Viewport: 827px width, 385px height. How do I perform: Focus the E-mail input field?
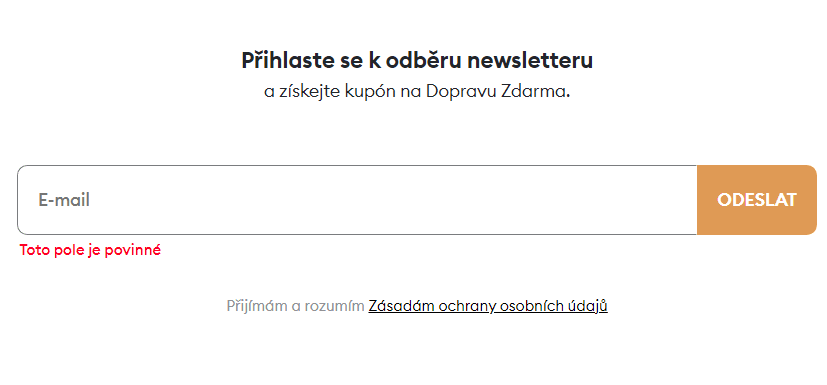pyautogui.click(x=357, y=200)
